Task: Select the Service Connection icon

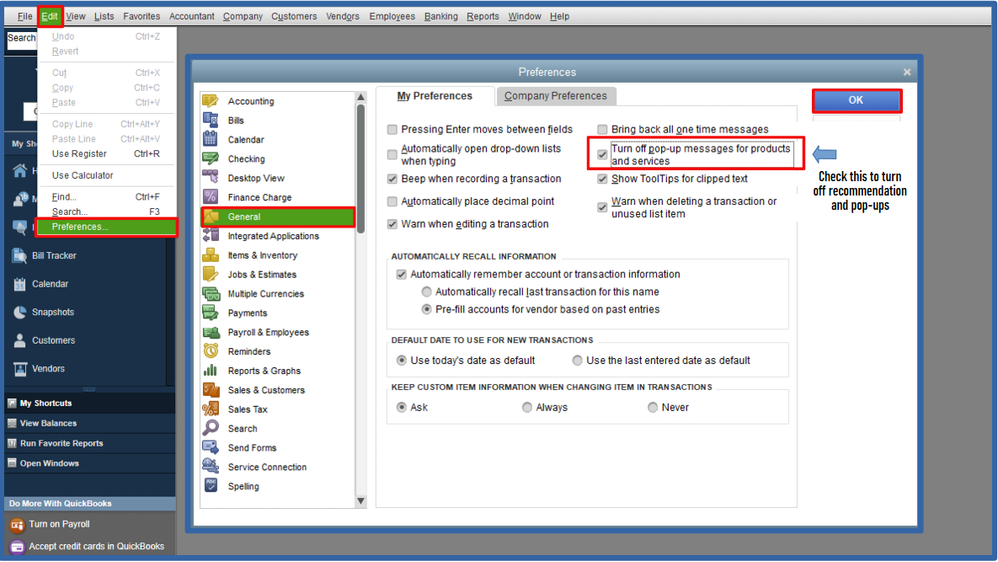Action: tap(211, 467)
